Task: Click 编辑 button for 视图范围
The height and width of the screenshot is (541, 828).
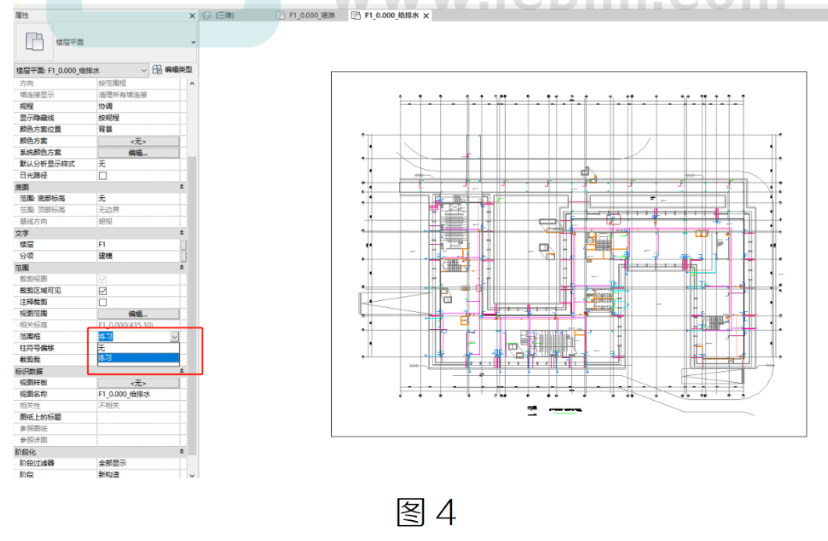Action: click(x=138, y=314)
